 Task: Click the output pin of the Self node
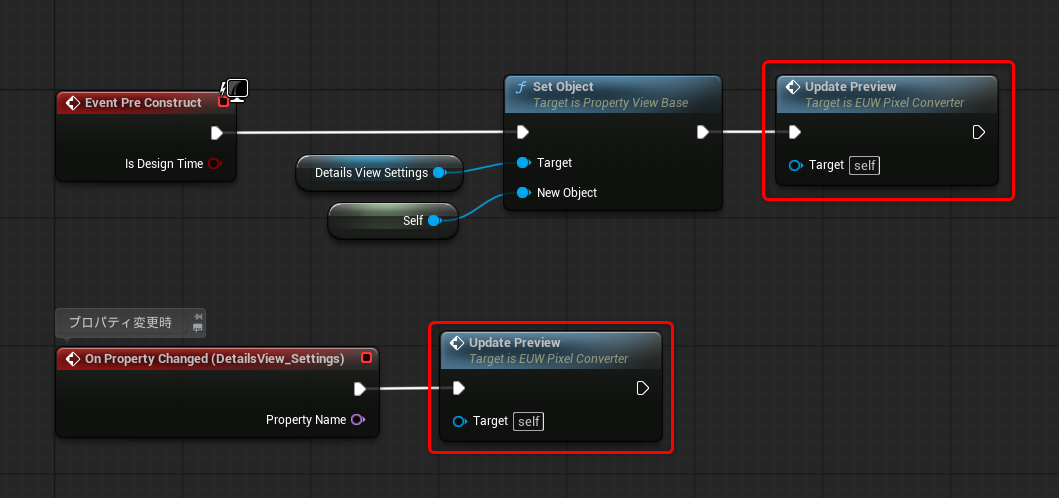434,221
